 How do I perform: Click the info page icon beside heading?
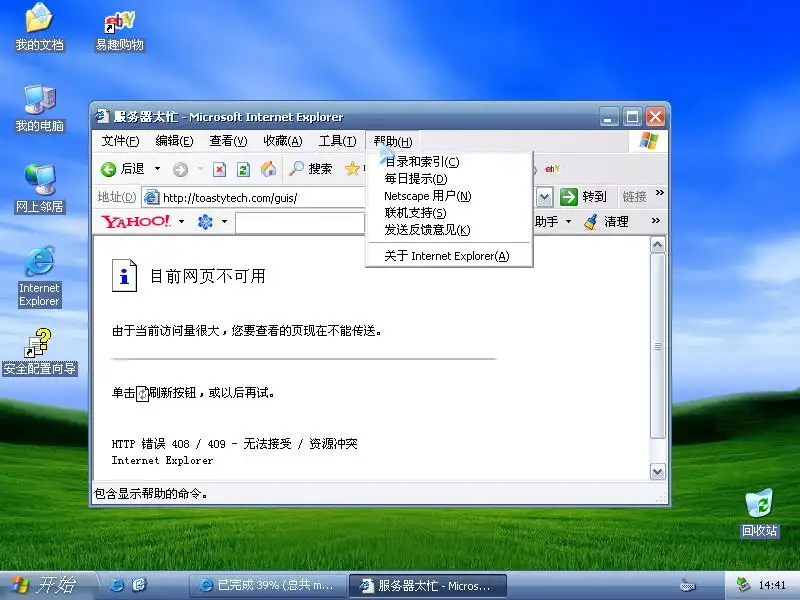(x=124, y=276)
